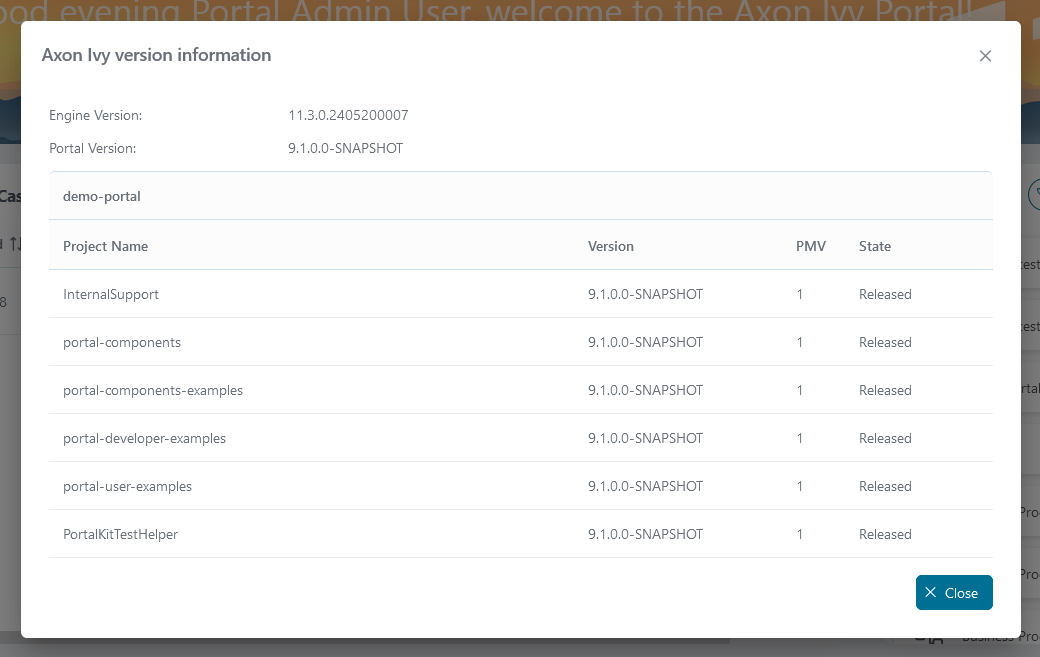Click the version of PortalKitTestHelper row
Screen dimensions: 1040x657
click(x=645, y=534)
